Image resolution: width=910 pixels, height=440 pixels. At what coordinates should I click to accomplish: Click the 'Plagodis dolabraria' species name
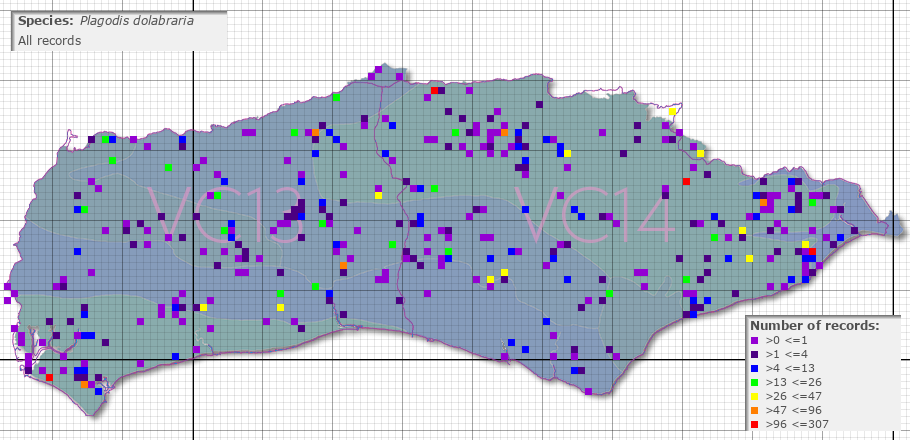137,21
